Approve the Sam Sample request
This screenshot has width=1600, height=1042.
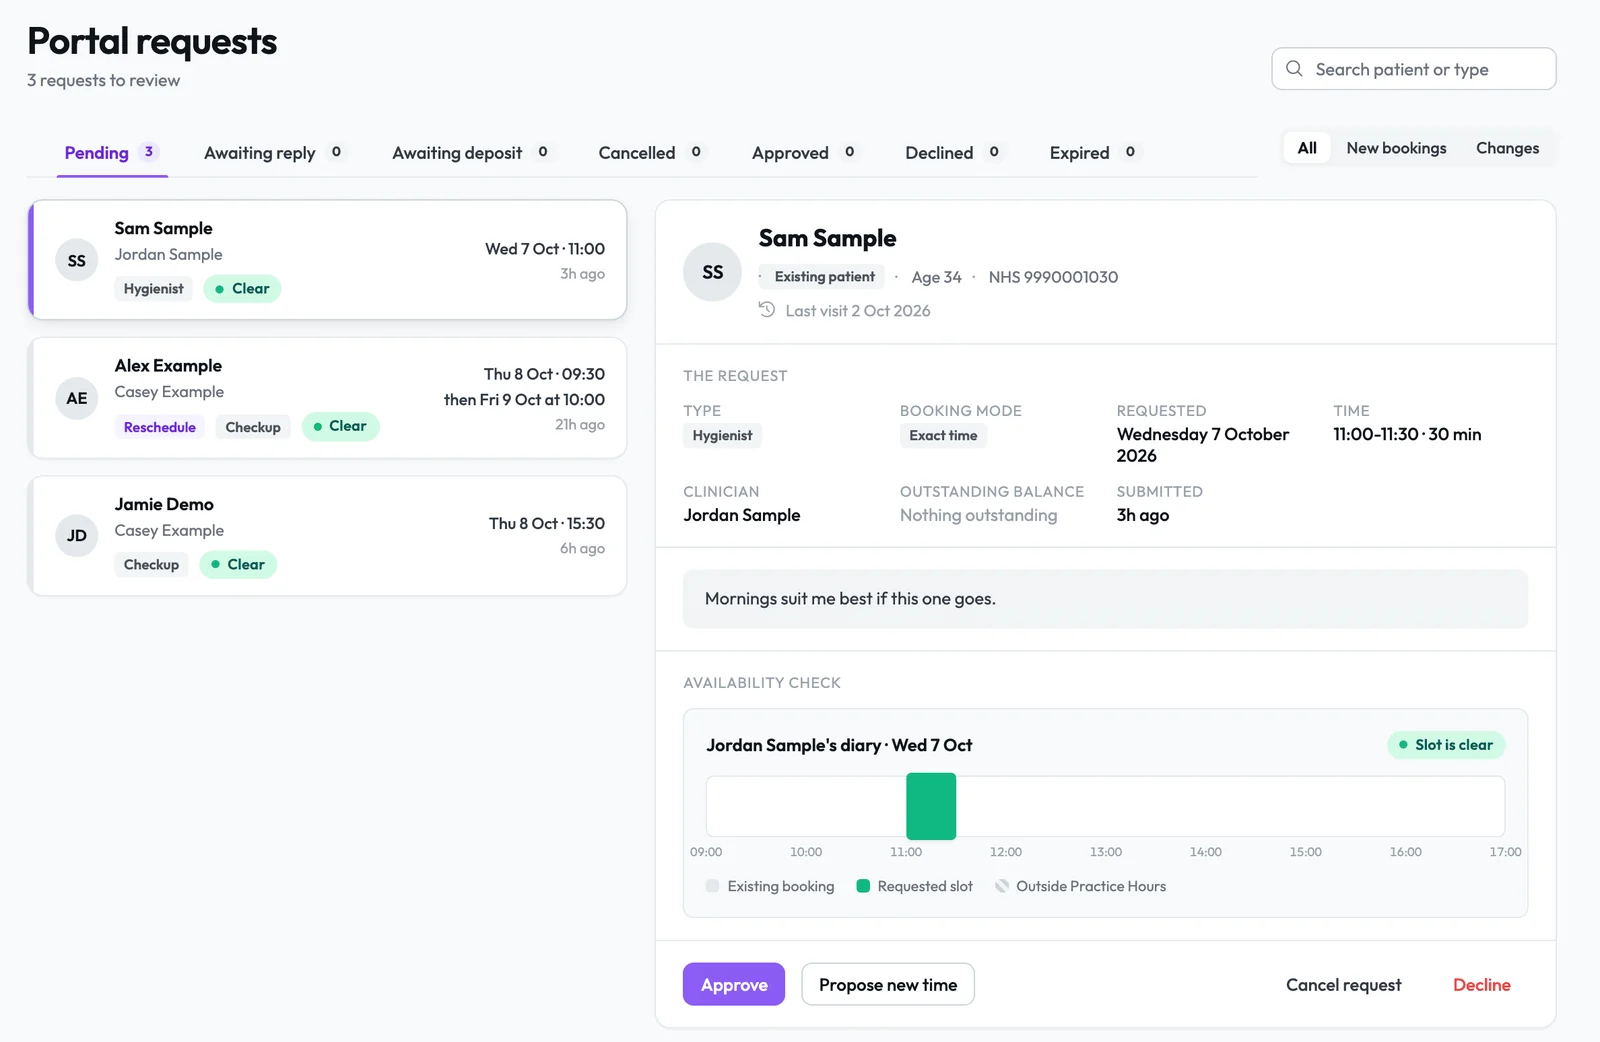coord(734,985)
